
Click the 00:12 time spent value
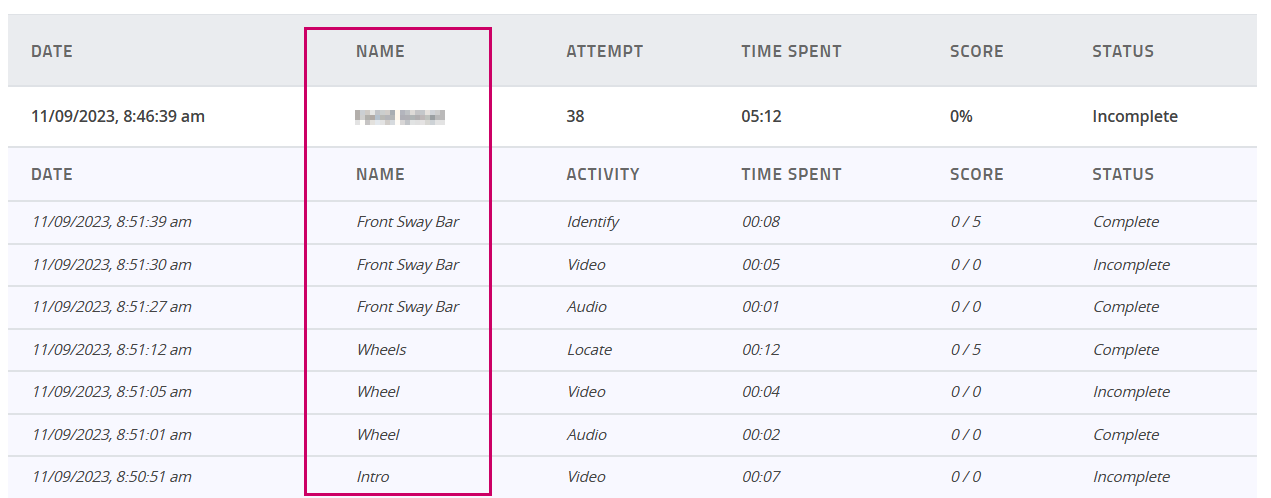[x=760, y=350]
